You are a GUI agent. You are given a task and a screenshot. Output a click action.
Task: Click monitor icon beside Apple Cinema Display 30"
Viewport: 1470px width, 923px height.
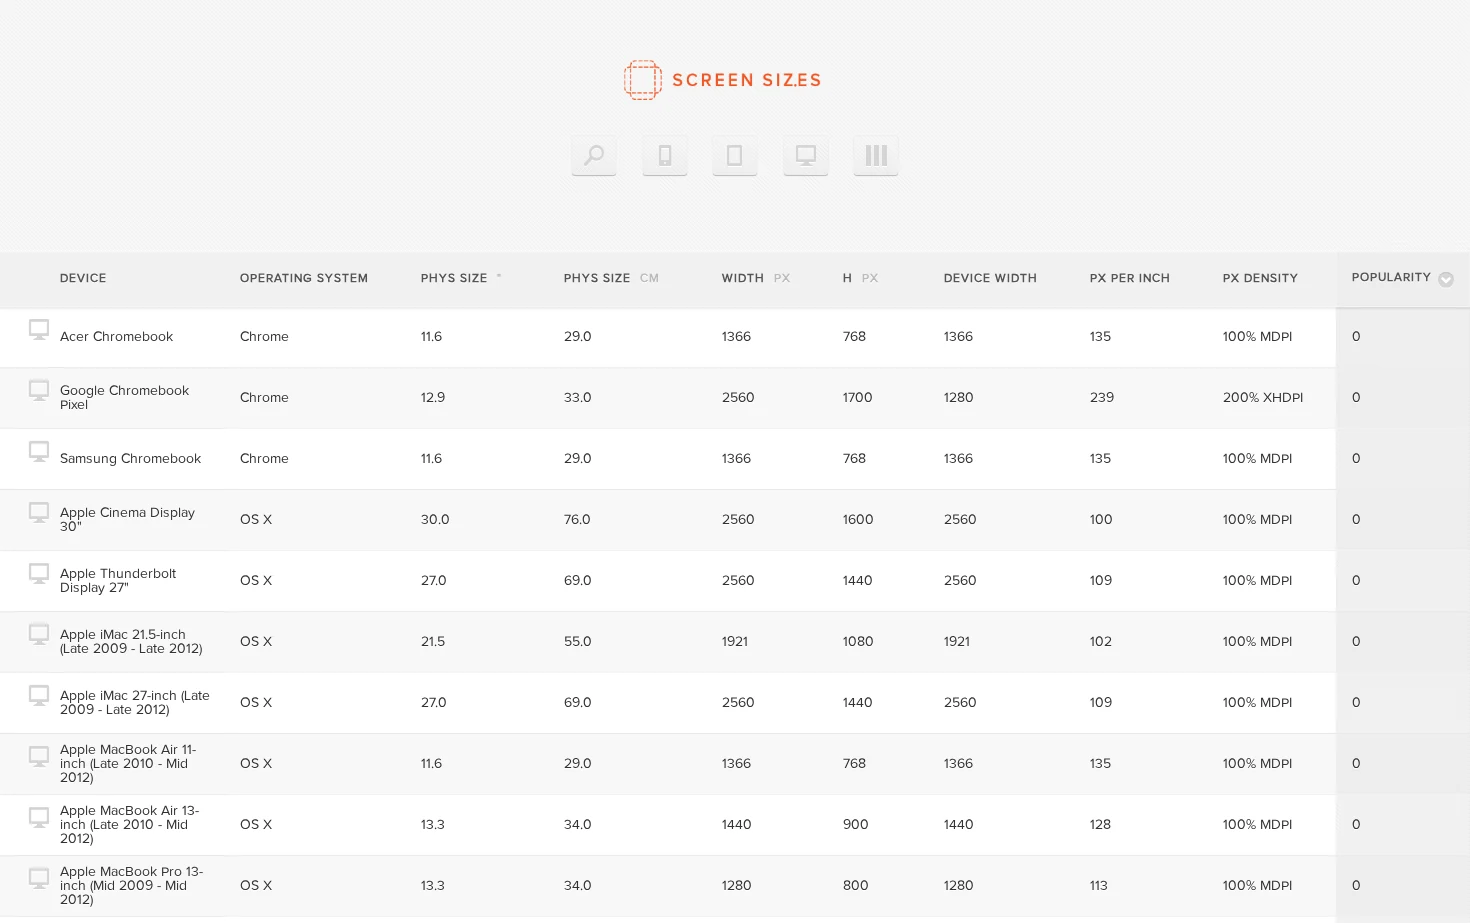(39, 513)
